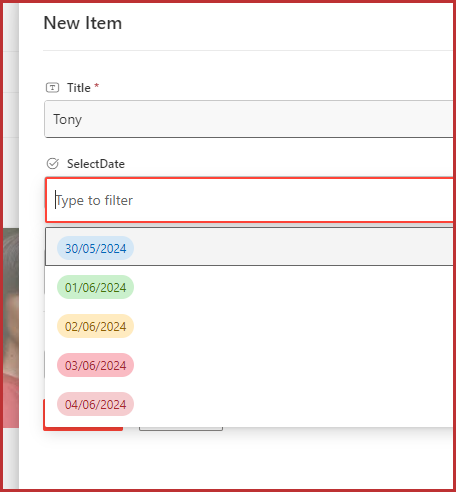Click the text-field icon beside Title
456x492 pixels.
pos(52,88)
